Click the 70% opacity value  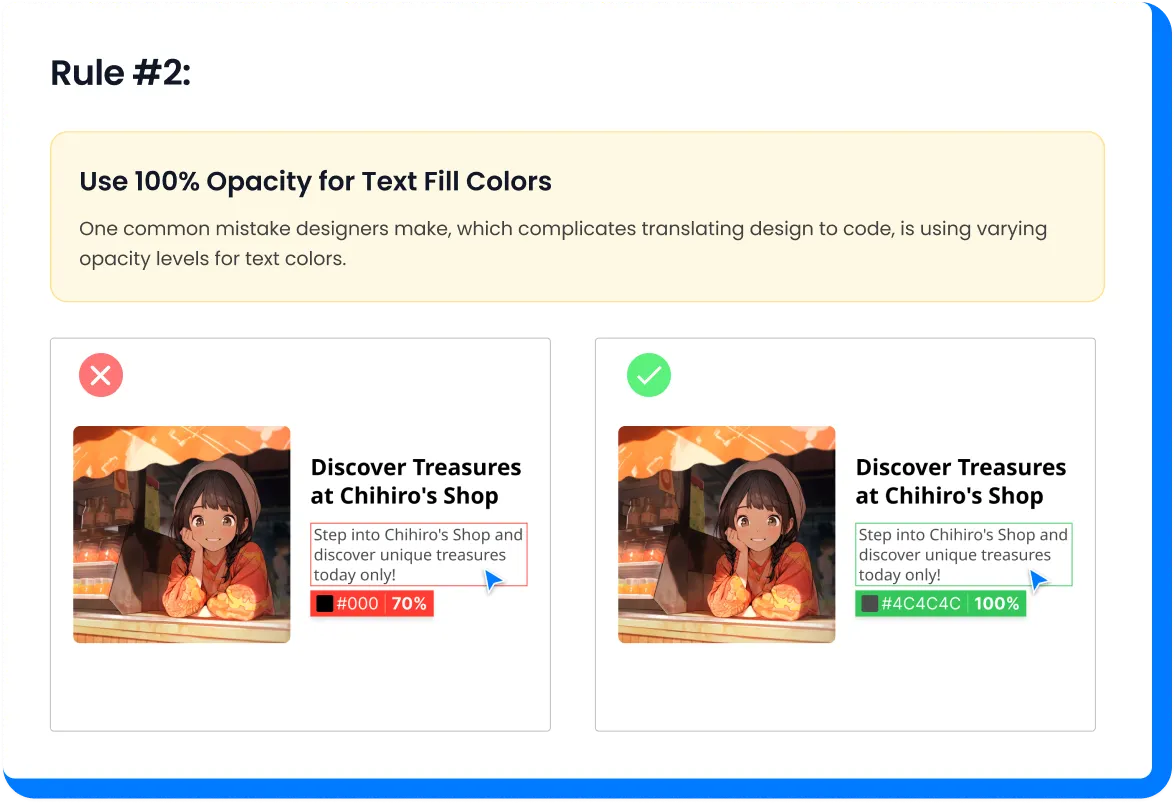409,604
